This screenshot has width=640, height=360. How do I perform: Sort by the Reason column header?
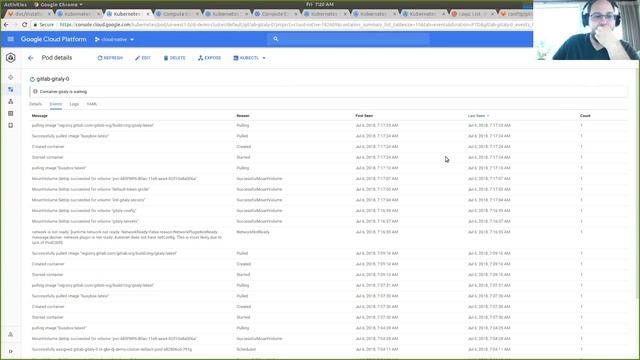tap(243, 116)
